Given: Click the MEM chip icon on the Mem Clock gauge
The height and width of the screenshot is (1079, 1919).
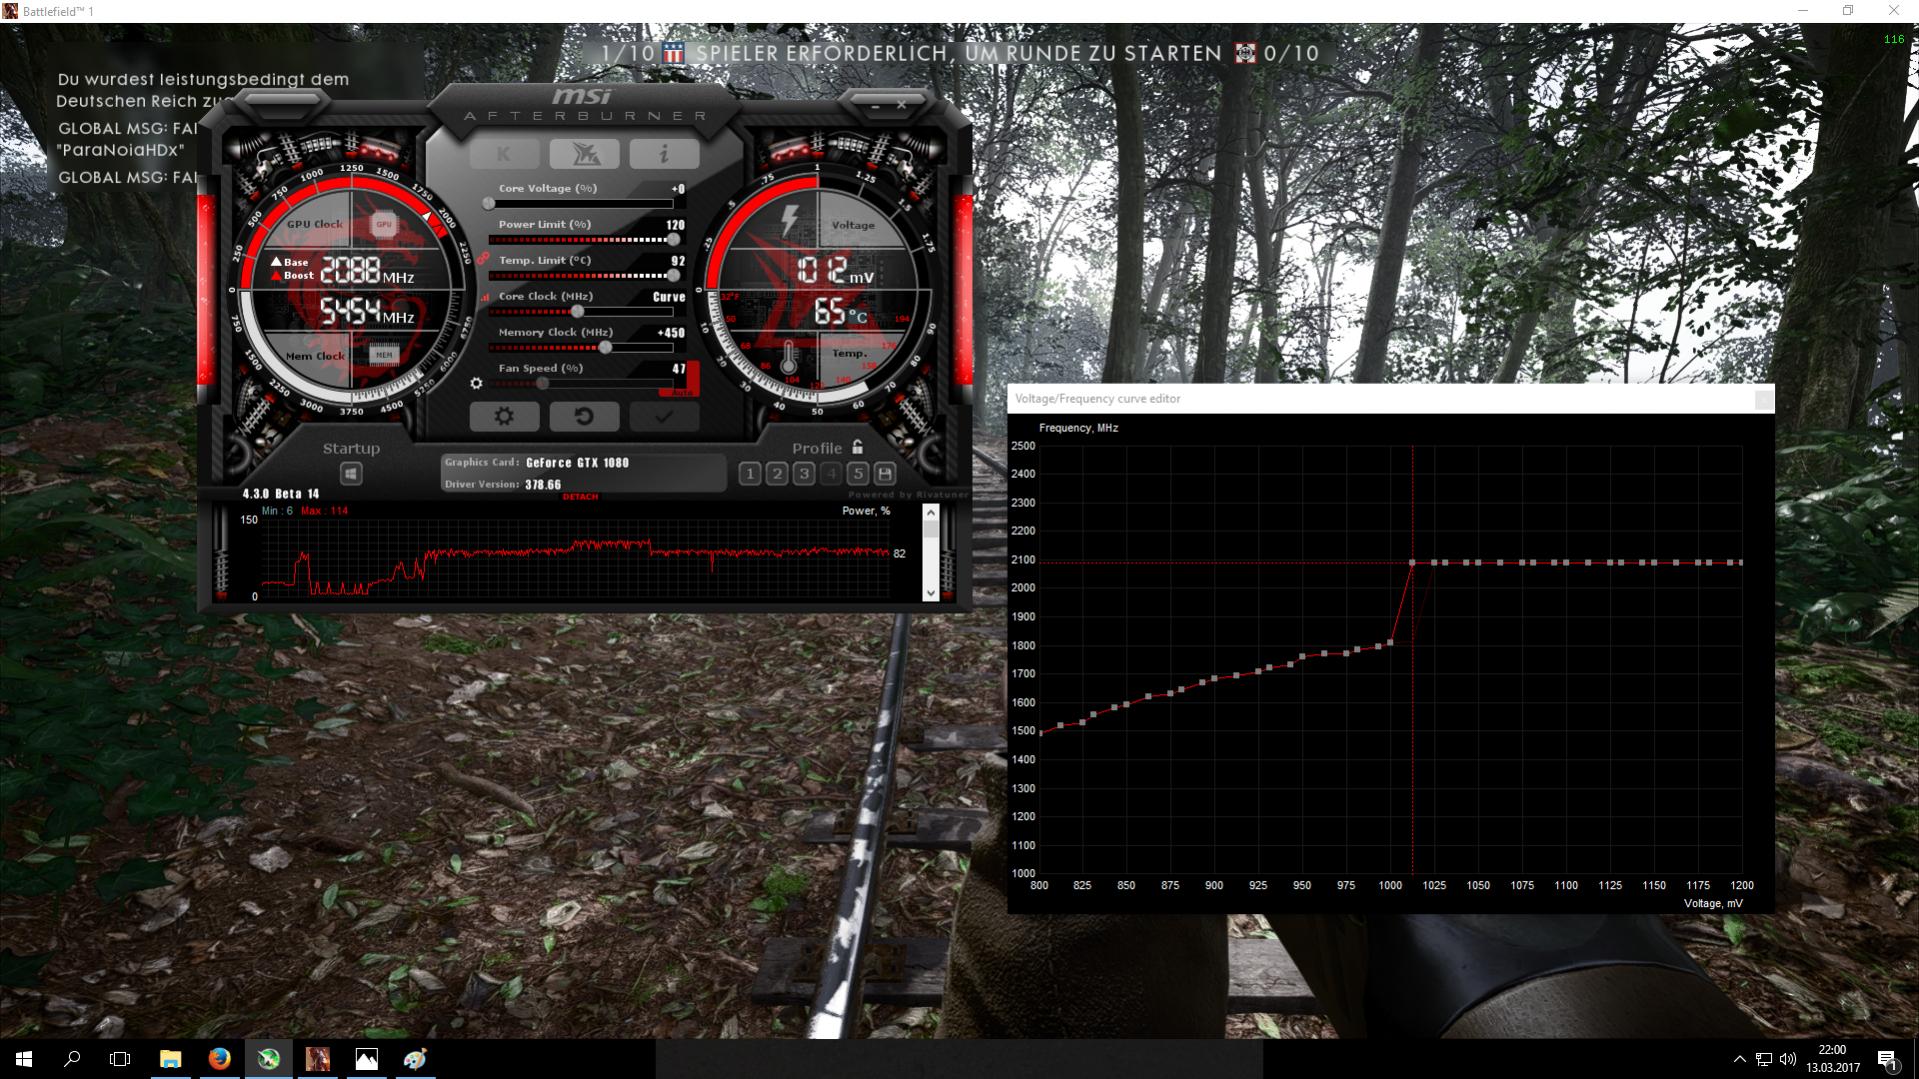Looking at the screenshot, I should point(383,354).
